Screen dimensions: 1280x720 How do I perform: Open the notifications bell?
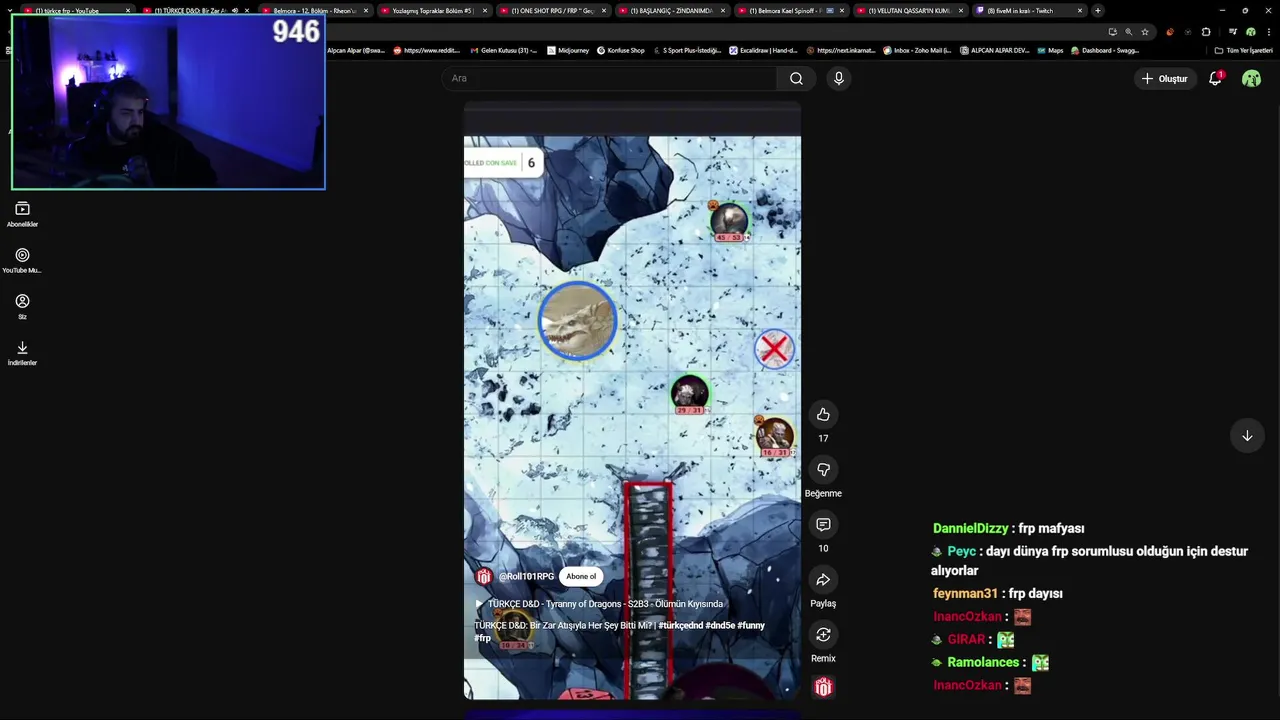pos(1215,79)
